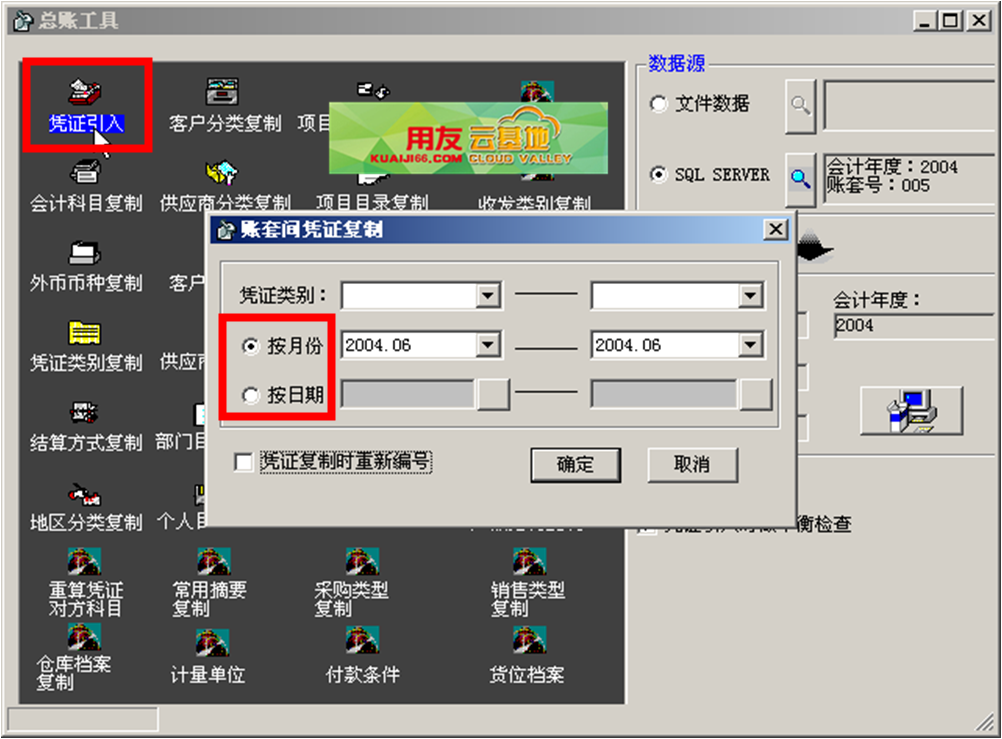Screen dimensions: 1002x739
Task: Click the 会计年度 2004 input field
Action: click(915, 326)
